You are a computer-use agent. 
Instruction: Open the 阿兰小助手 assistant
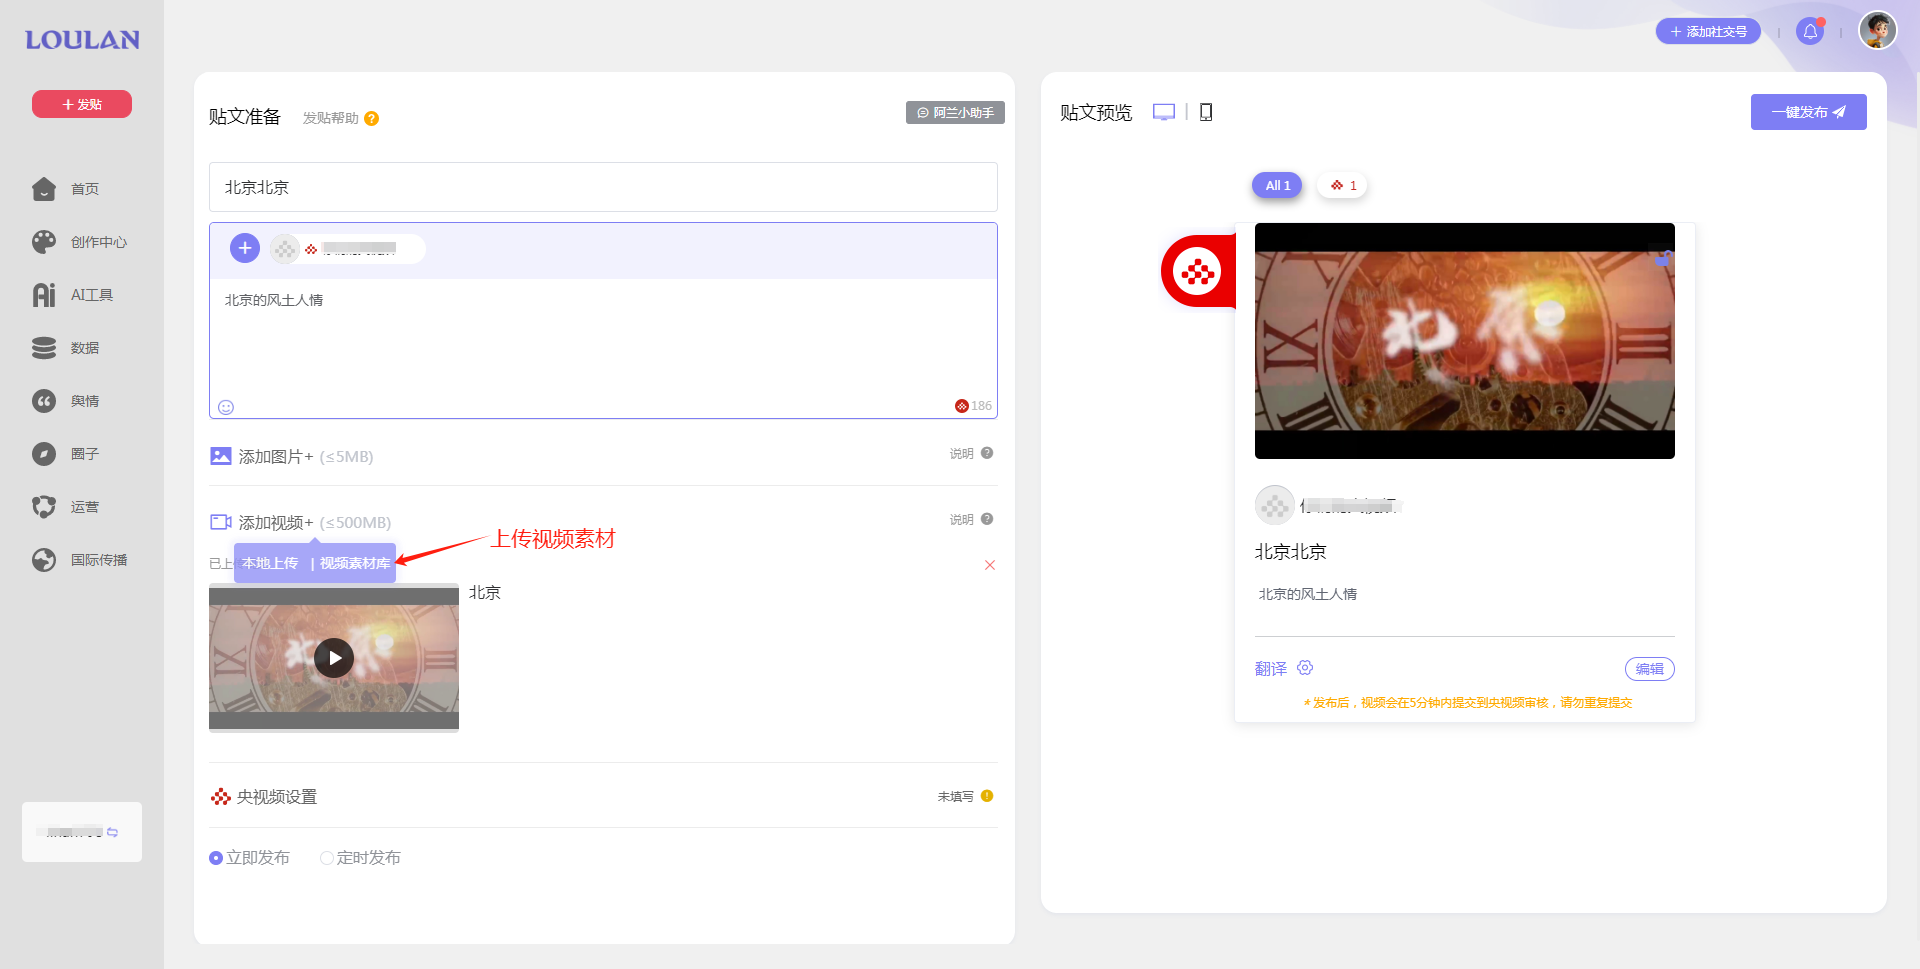(955, 113)
